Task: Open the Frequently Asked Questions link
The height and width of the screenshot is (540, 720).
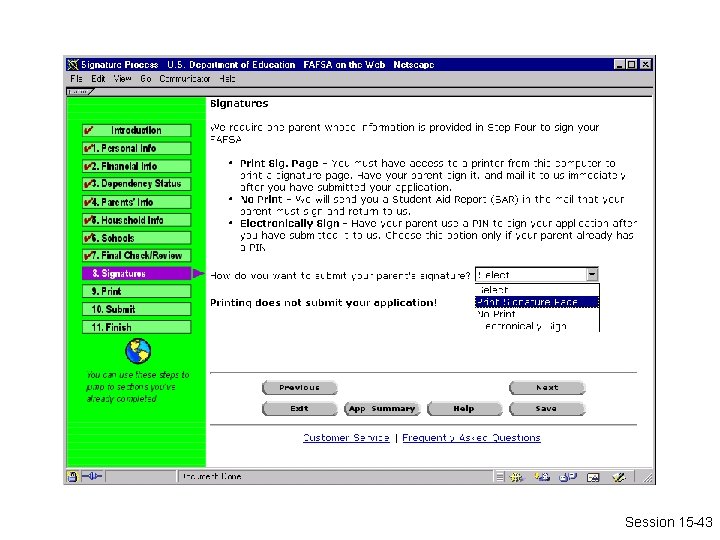Action: click(471, 438)
